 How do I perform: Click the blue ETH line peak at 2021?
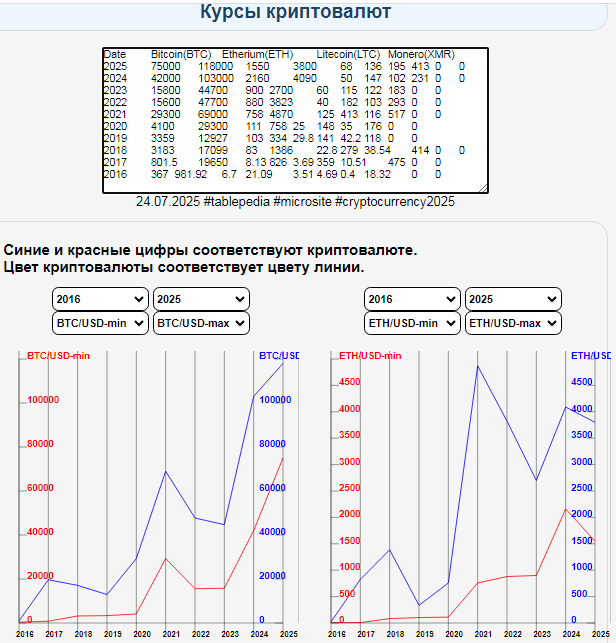478,366
